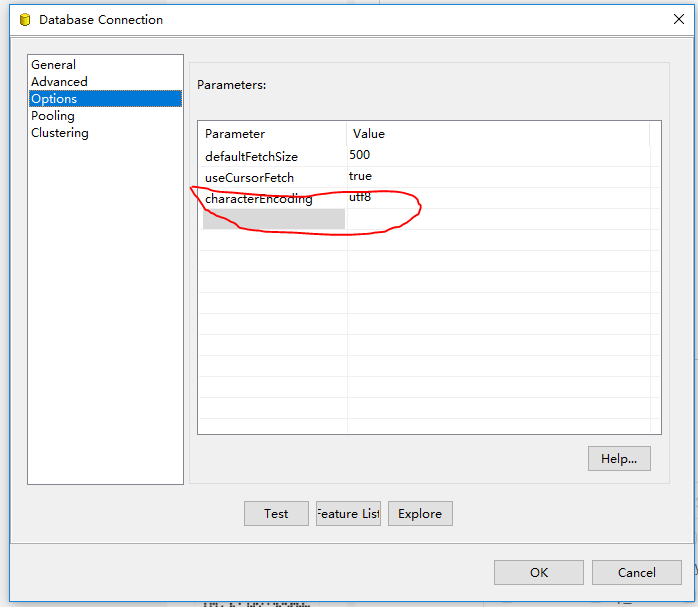Select the true value cell
The width and height of the screenshot is (698, 607).
pyautogui.click(x=499, y=177)
